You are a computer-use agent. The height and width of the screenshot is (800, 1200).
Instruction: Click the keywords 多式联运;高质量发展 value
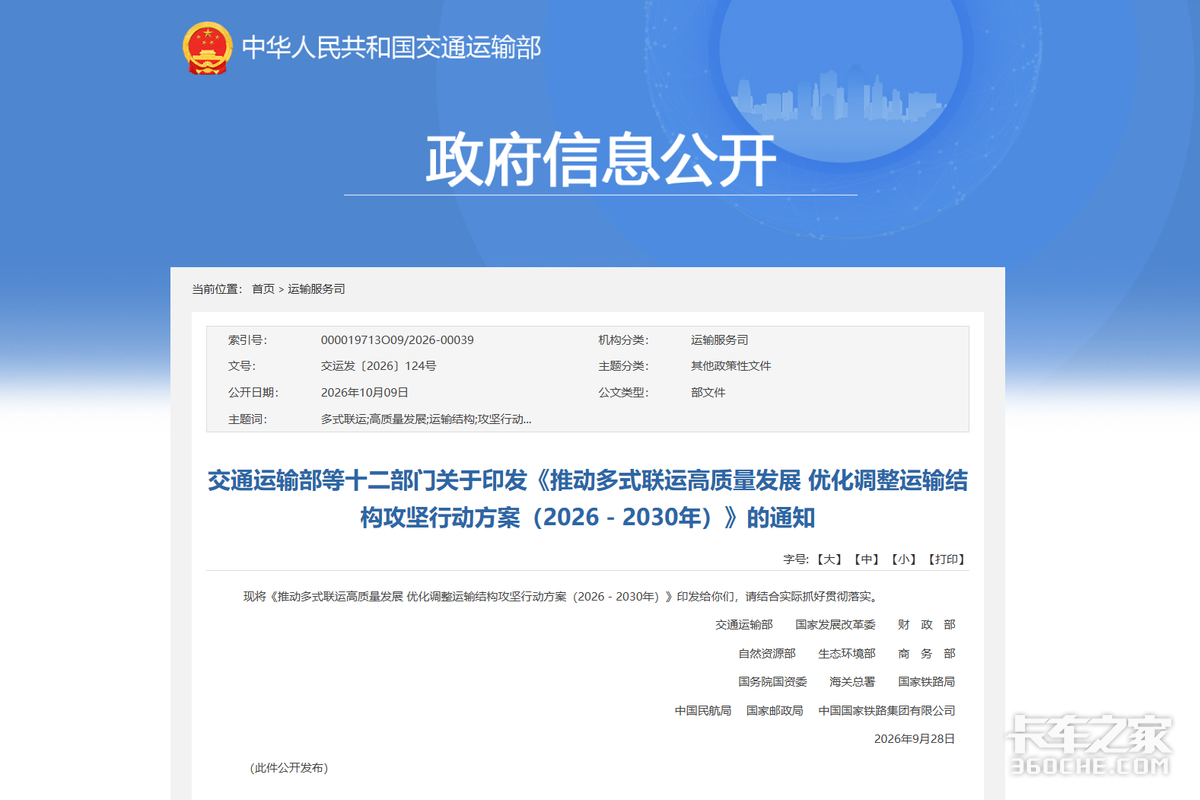[x=426, y=419]
